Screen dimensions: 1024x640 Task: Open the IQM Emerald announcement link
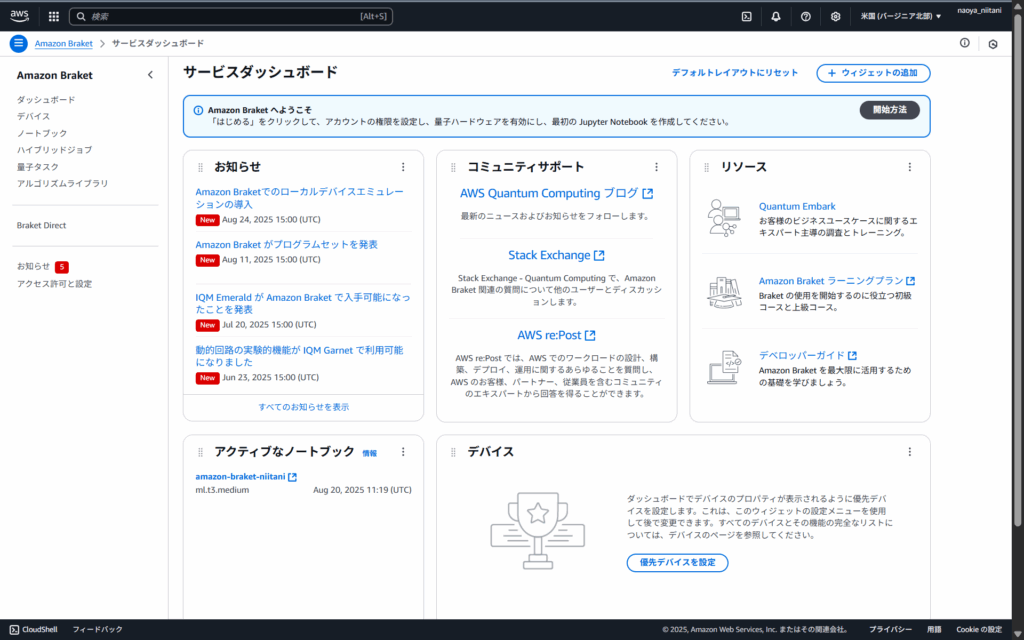pyautogui.click(x=303, y=303)
